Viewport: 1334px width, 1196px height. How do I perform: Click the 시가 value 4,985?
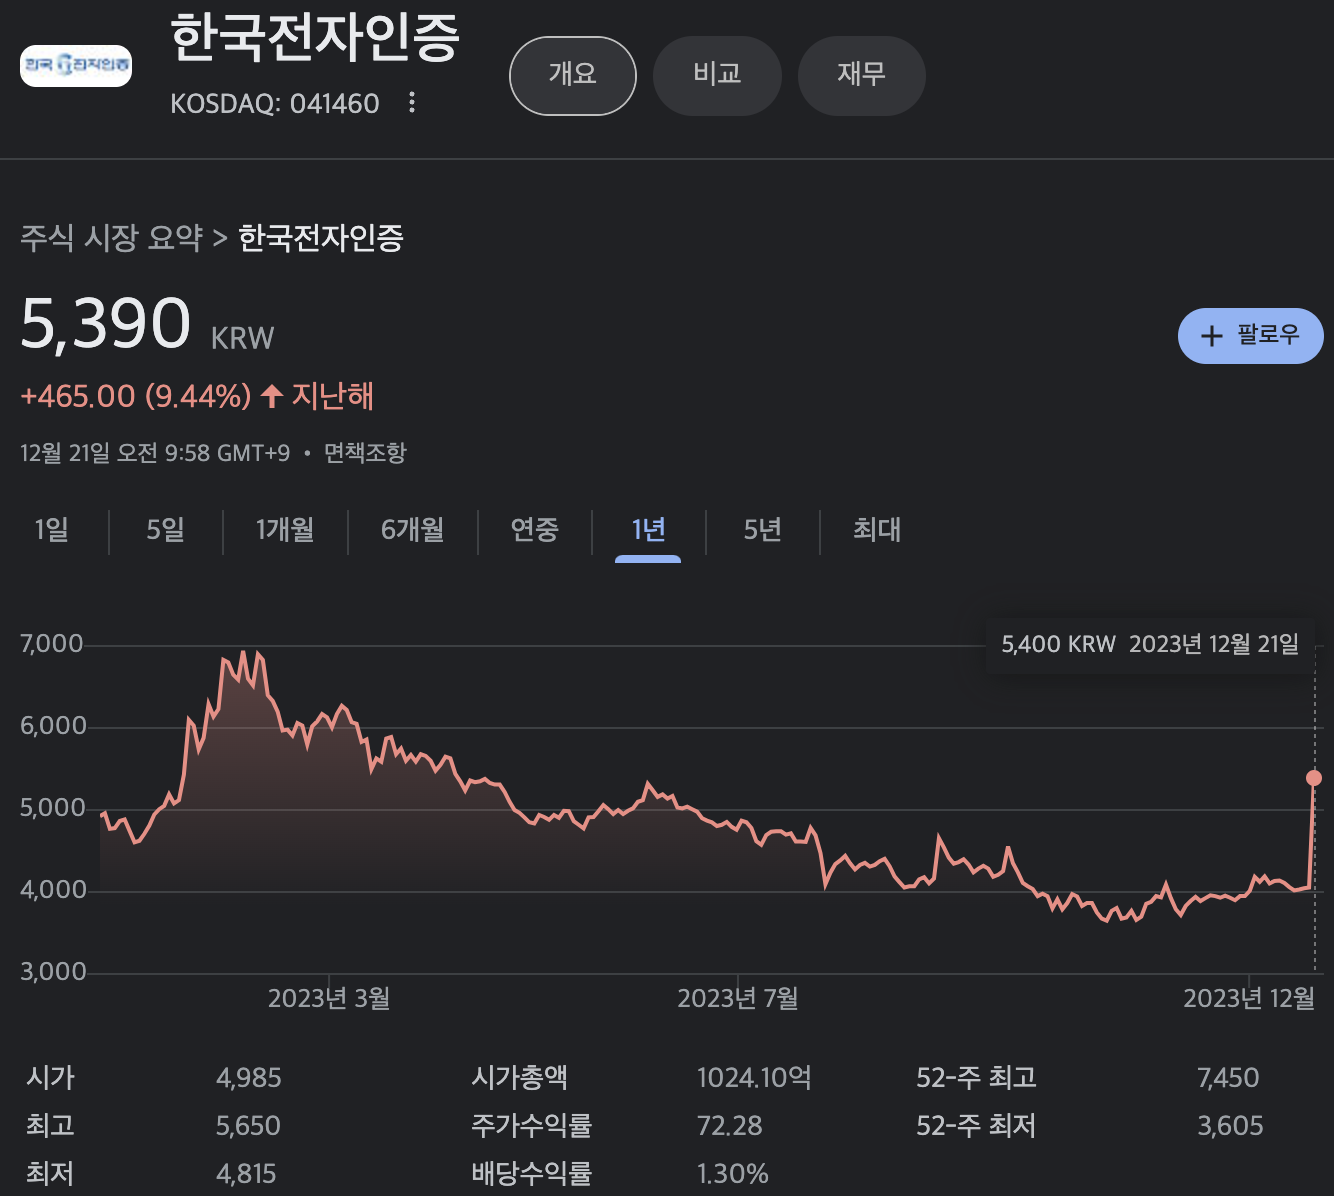(249, 1078)
